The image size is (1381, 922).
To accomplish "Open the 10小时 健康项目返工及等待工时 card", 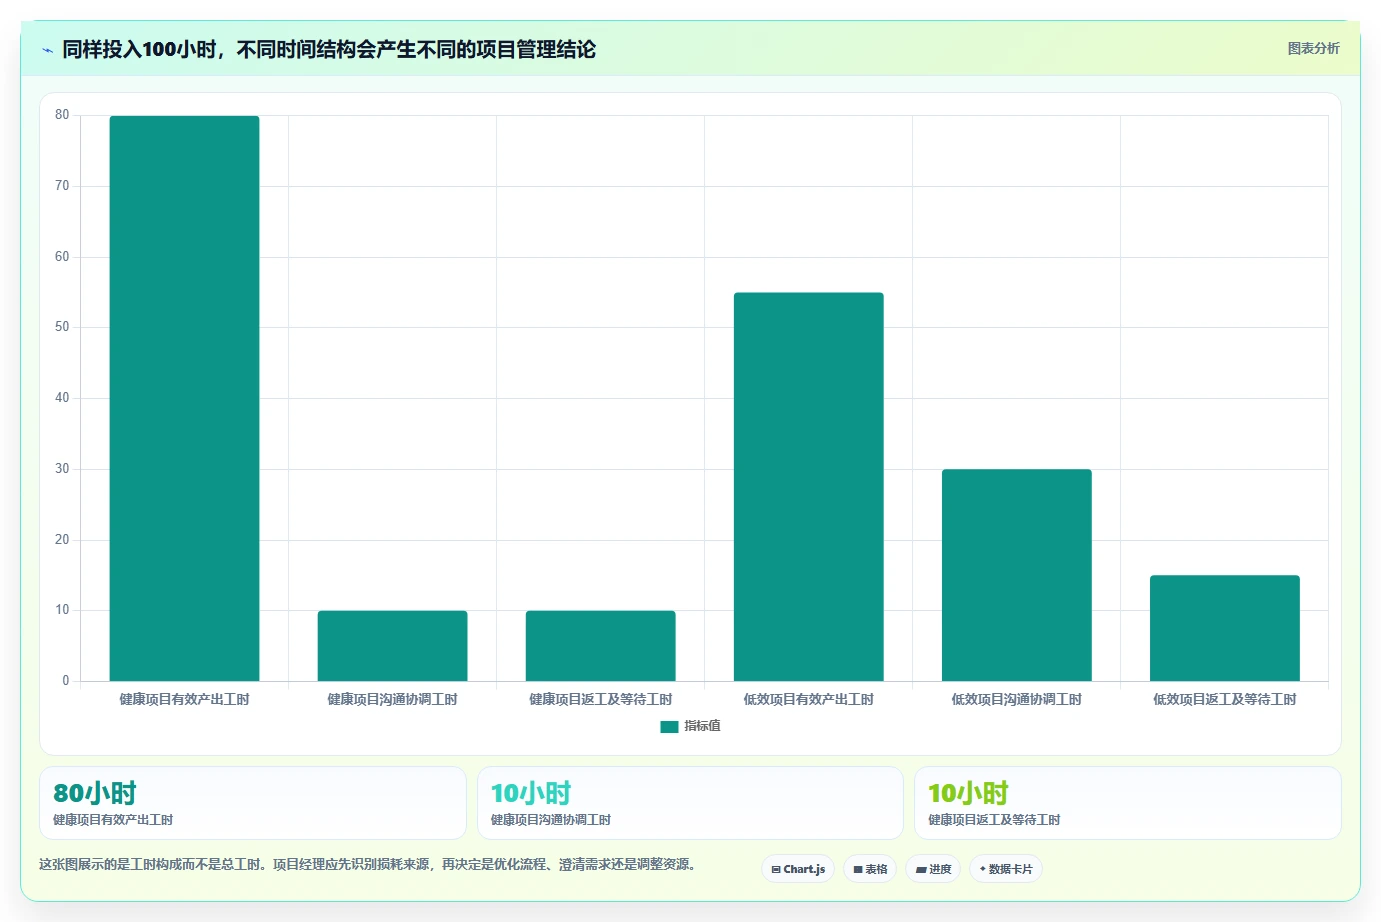I will coord(1128,803).
